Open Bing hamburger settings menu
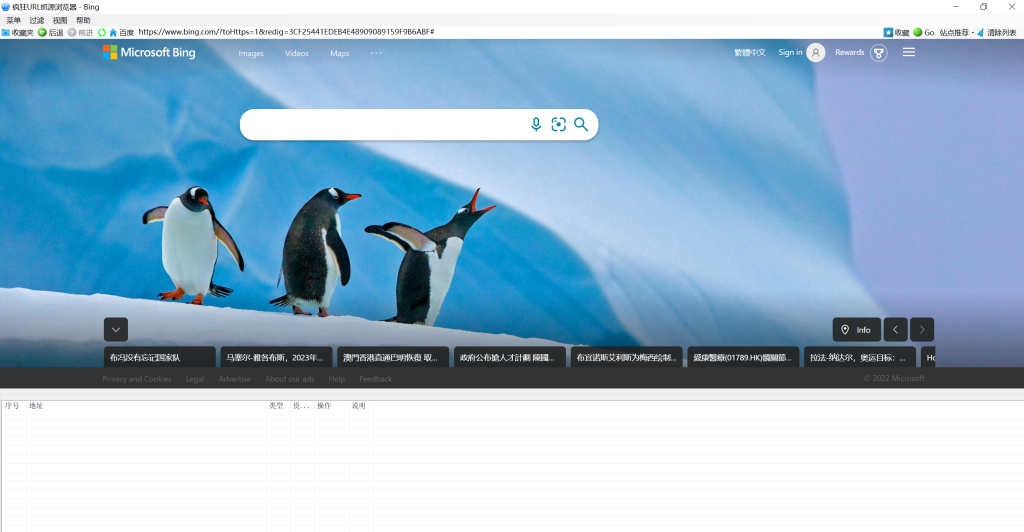 [909, 52]
